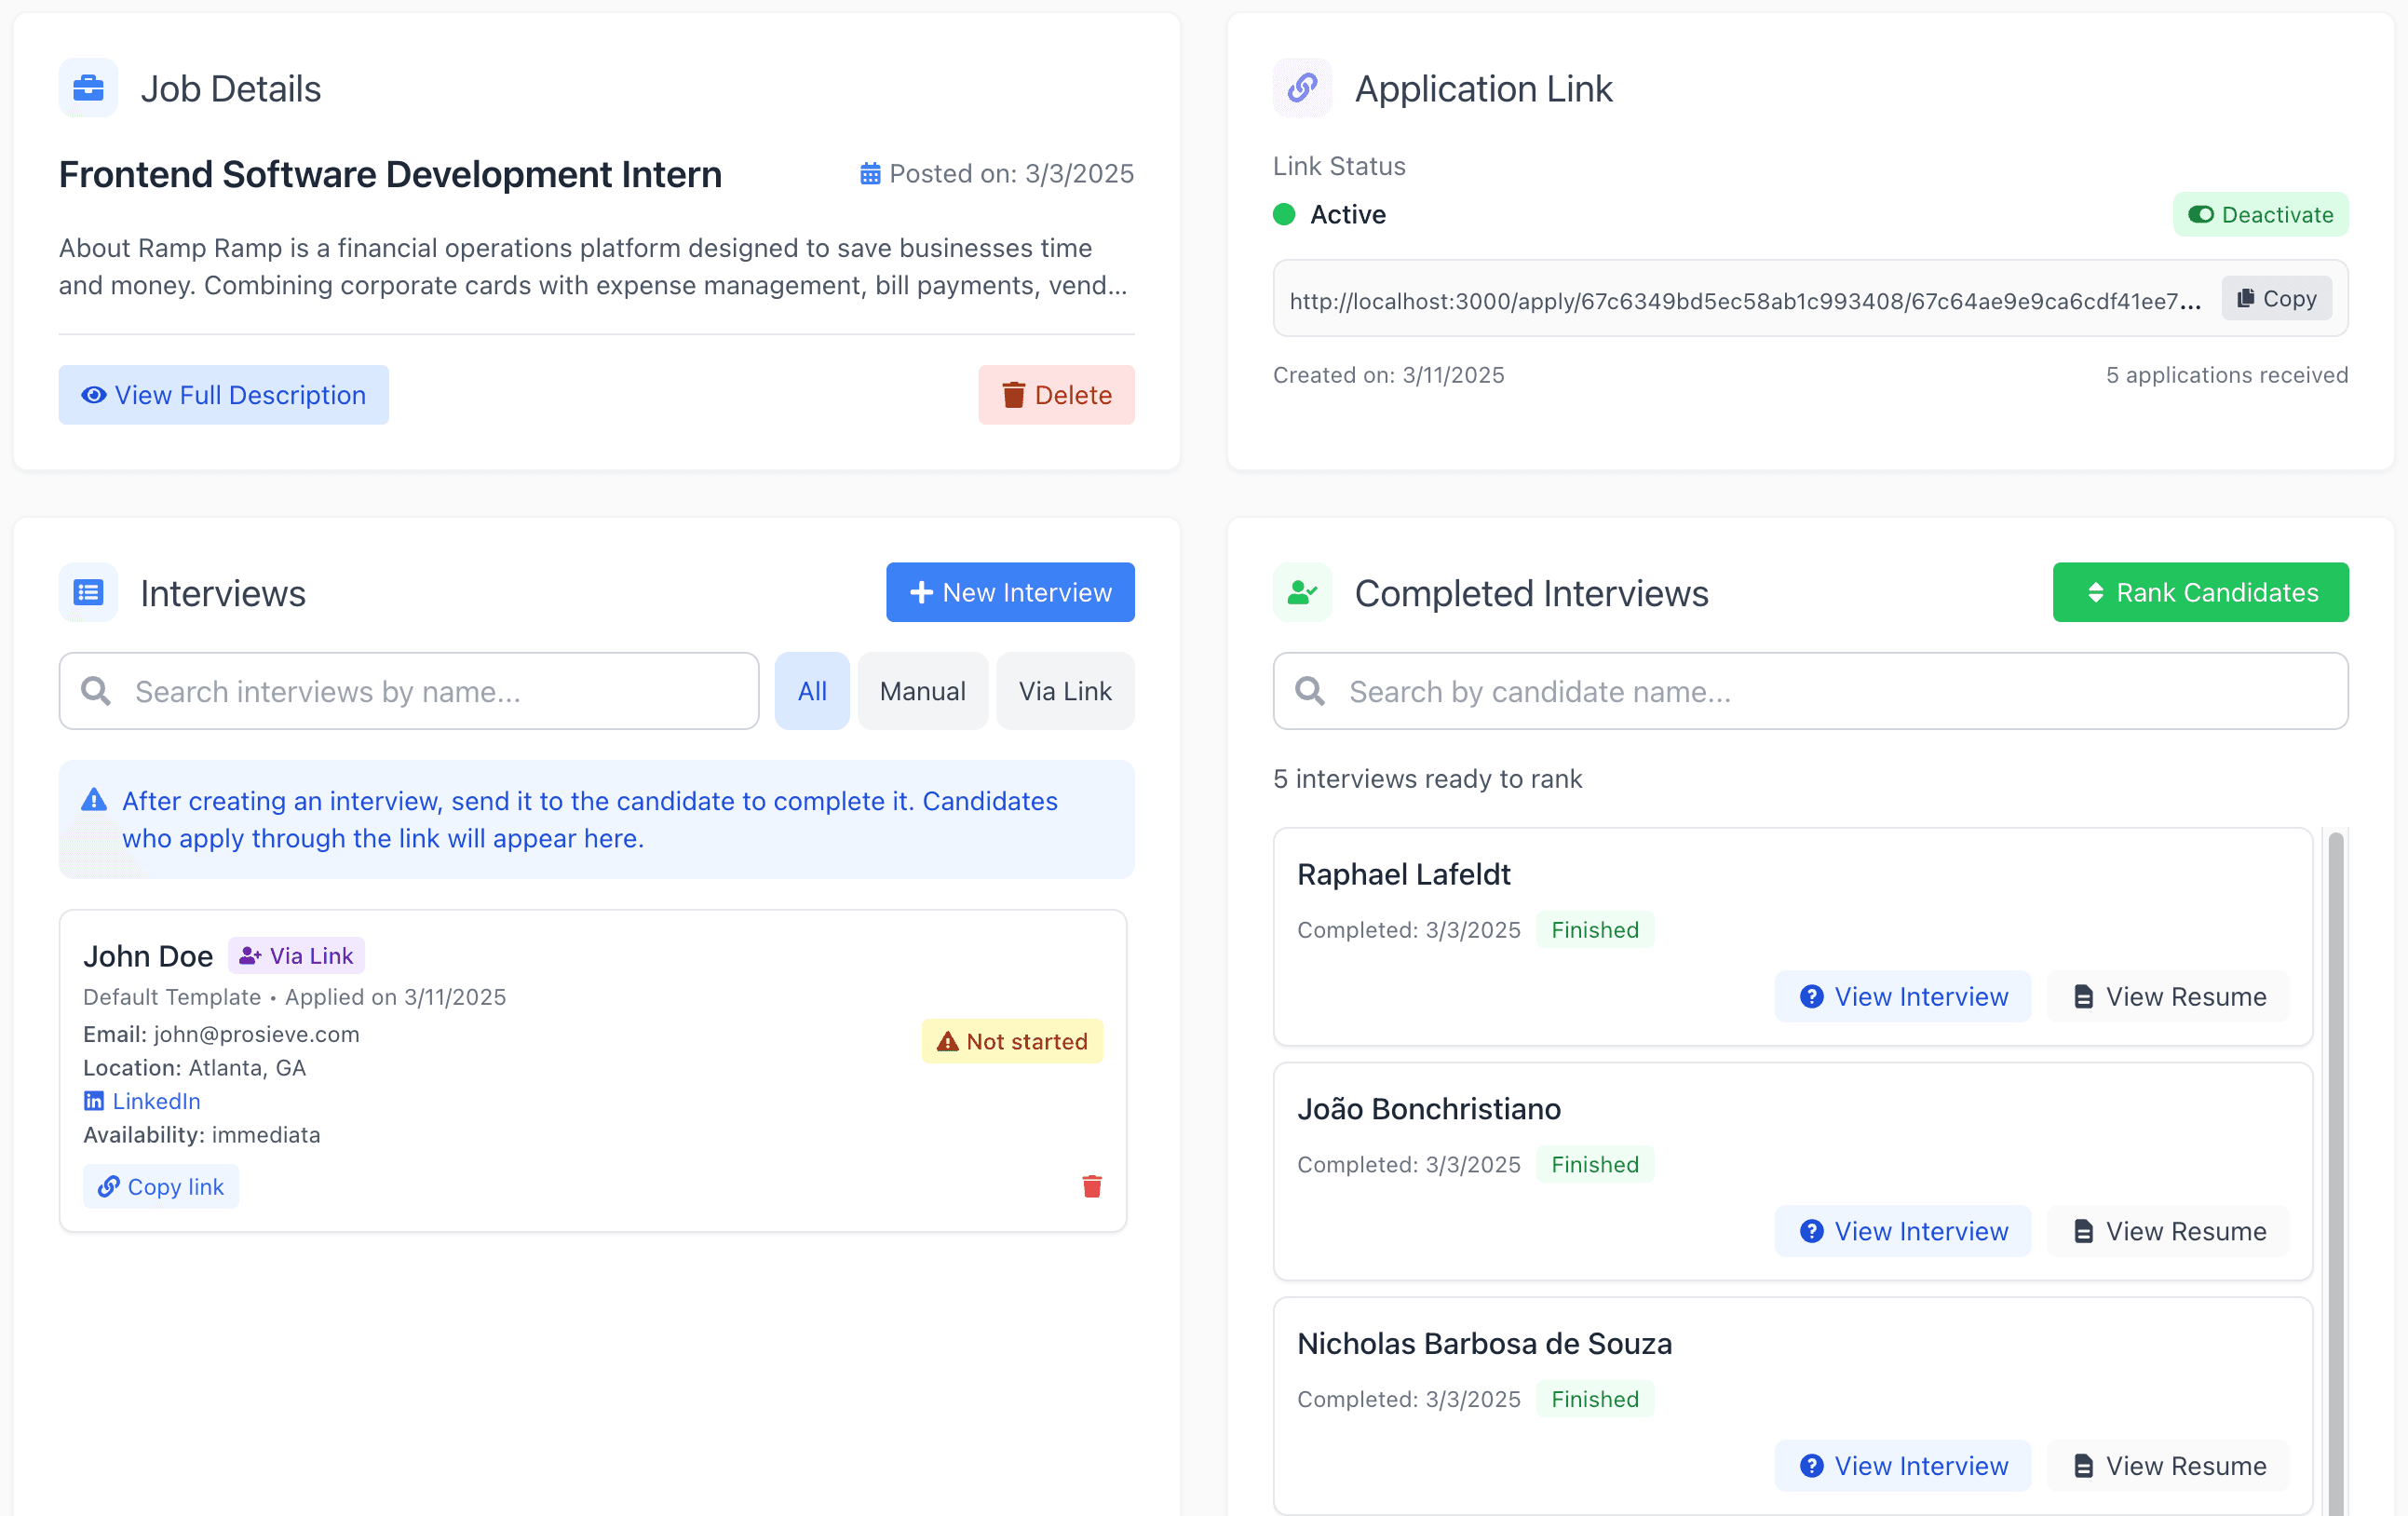
Task: Enable the Via Link interview filter
Action: (x=1064, y=690)
